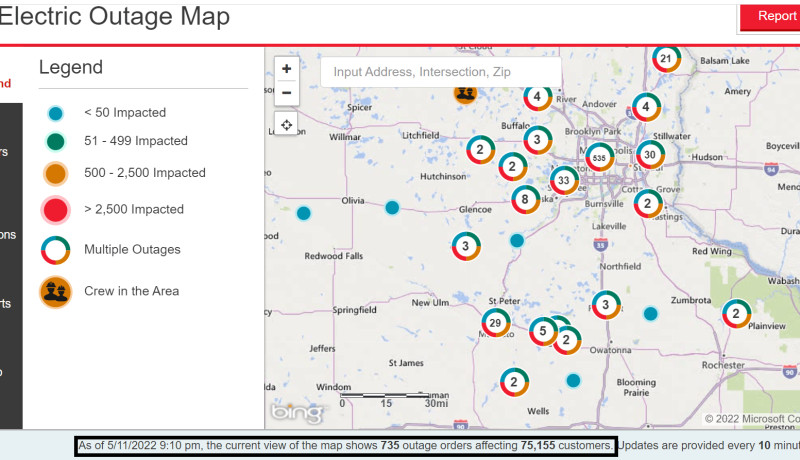Click the crew marker on the map
Image resolution: width=800 pixels, height=460 pixels.
tap(465, 93)
